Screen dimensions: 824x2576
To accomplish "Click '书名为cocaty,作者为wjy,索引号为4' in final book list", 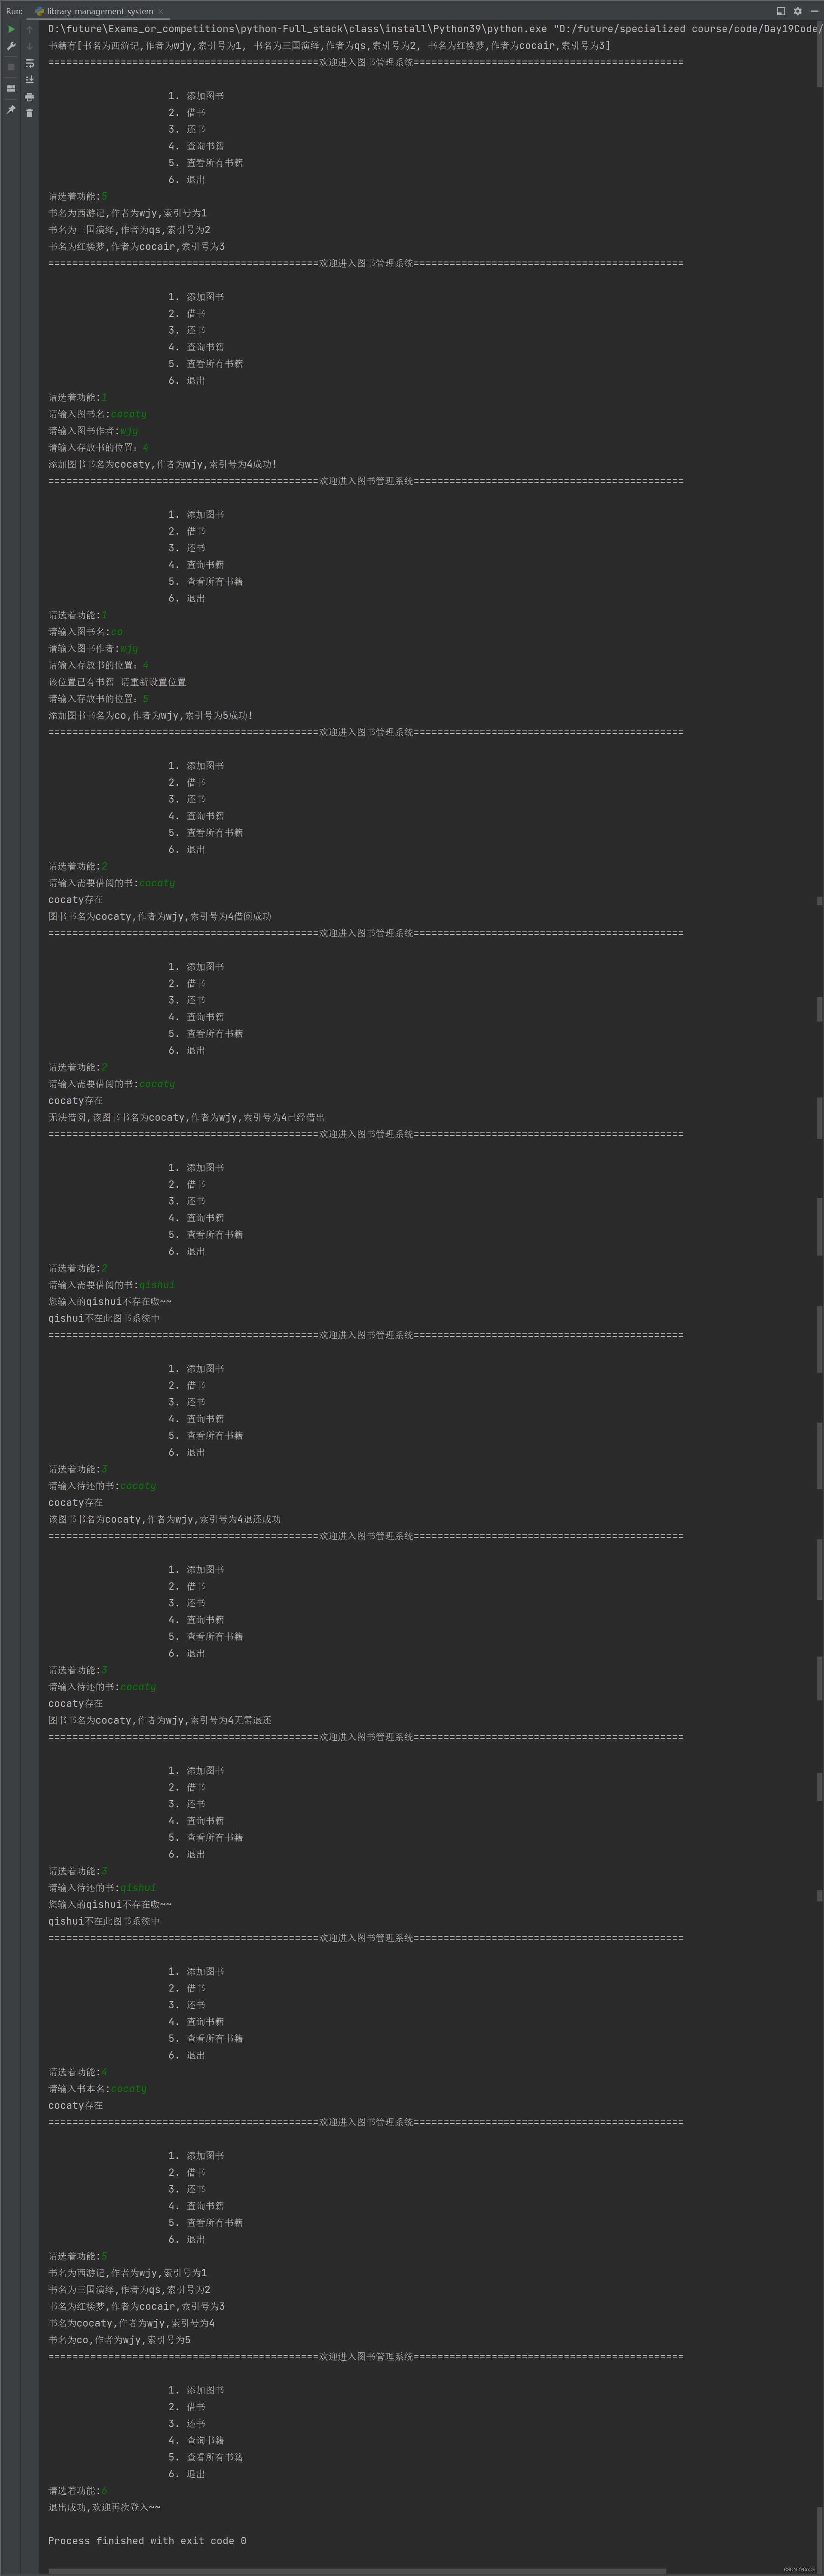I will click(131, 2323).
